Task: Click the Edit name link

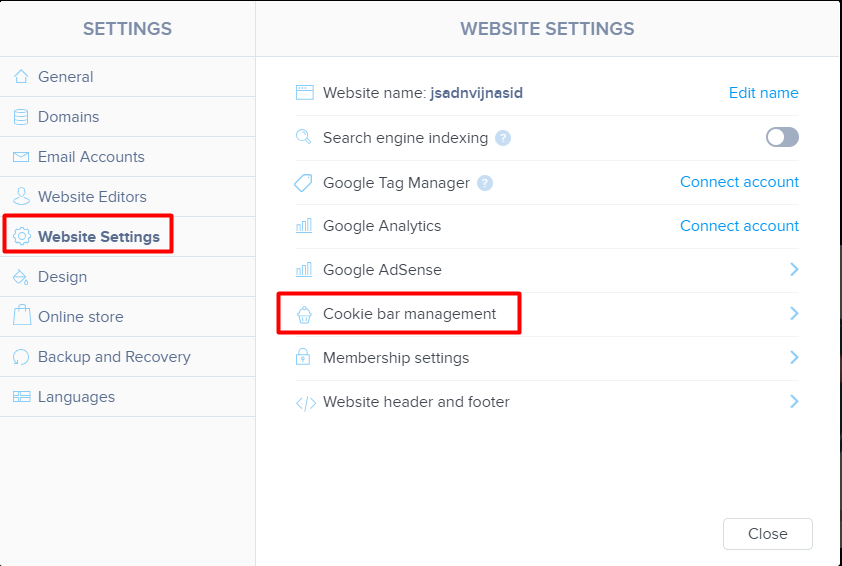Action: pyautogui.click(x=764, y=93)
